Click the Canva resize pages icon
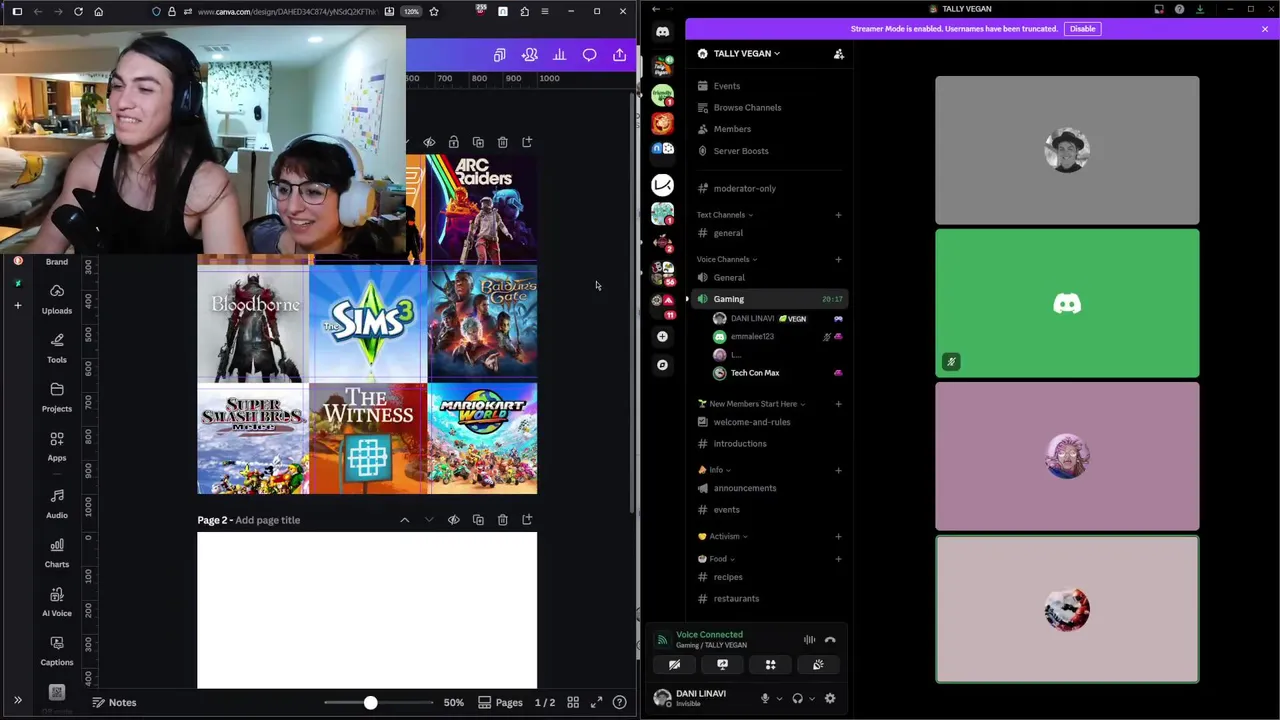The width and height of the screenshot is (1280, 720). point(500,55)
